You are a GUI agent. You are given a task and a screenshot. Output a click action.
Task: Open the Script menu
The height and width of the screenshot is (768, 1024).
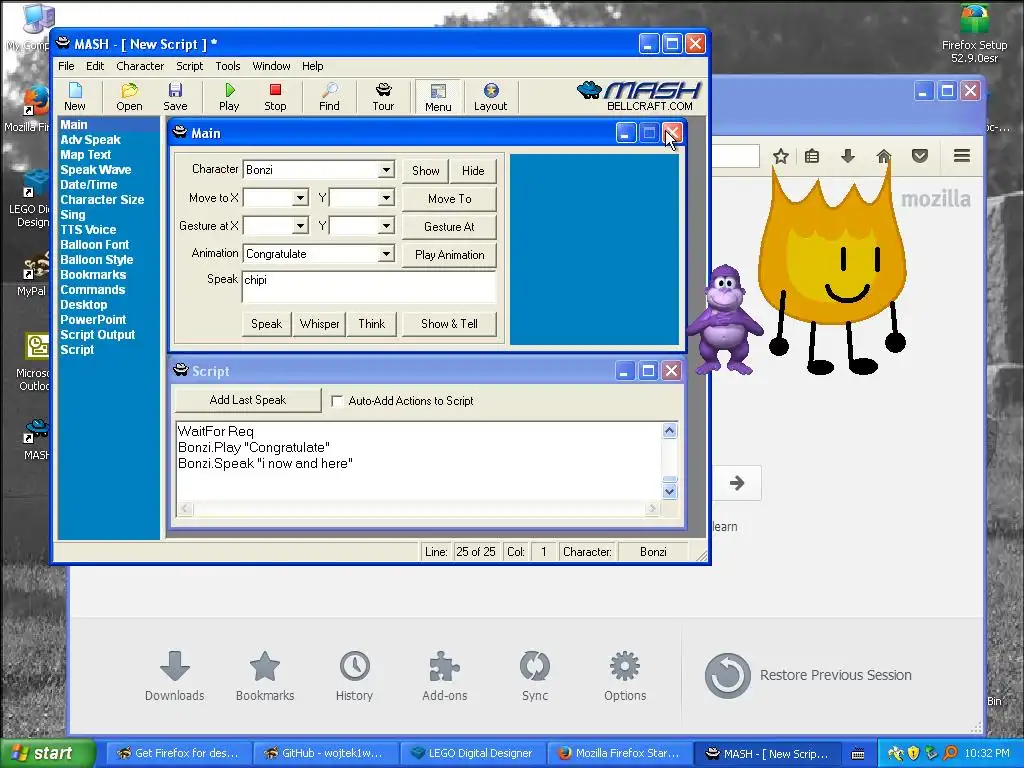tap(189, 66)
